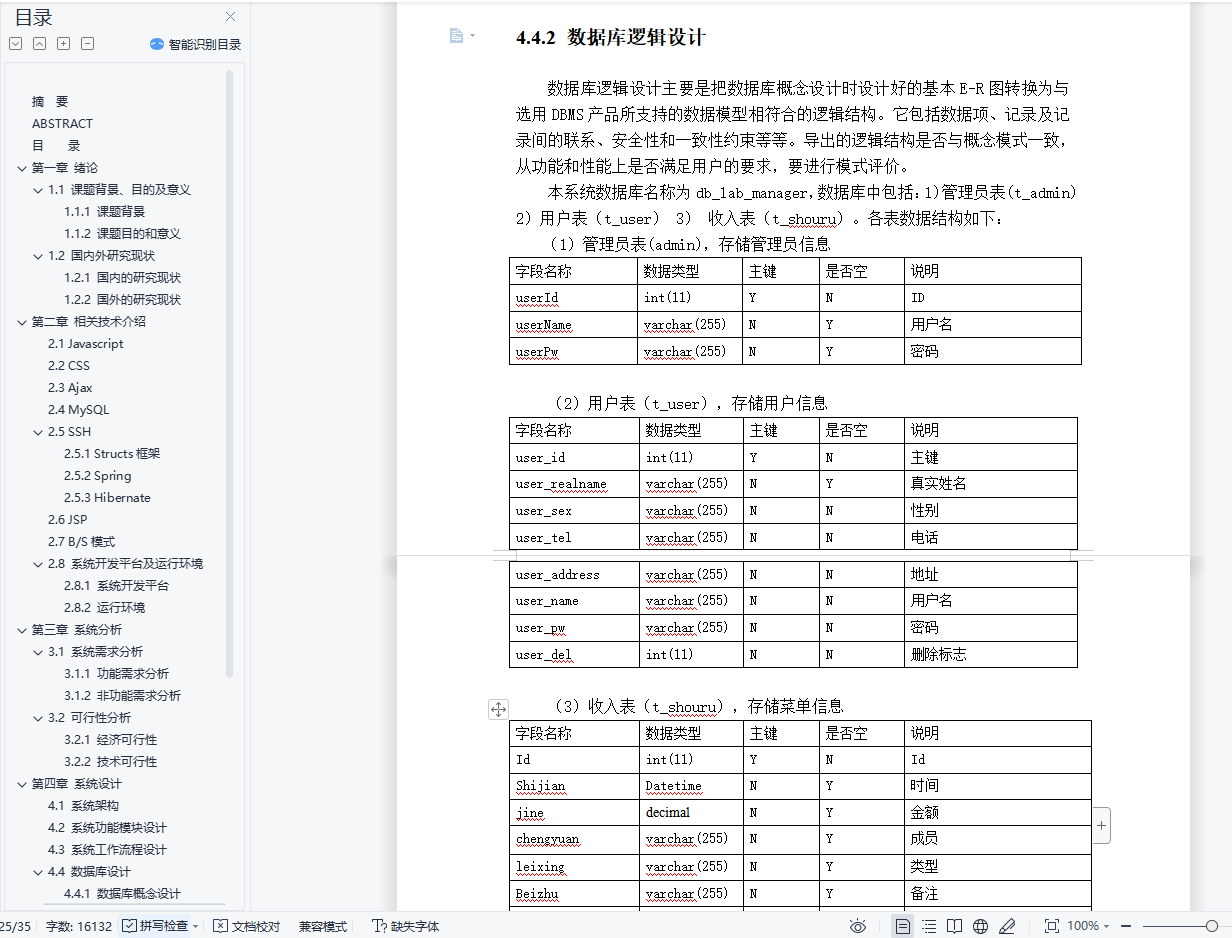This screenshot has height=938, width=1232.
Task: Click the chengyuan field cell
Action: tap(574, 839)
